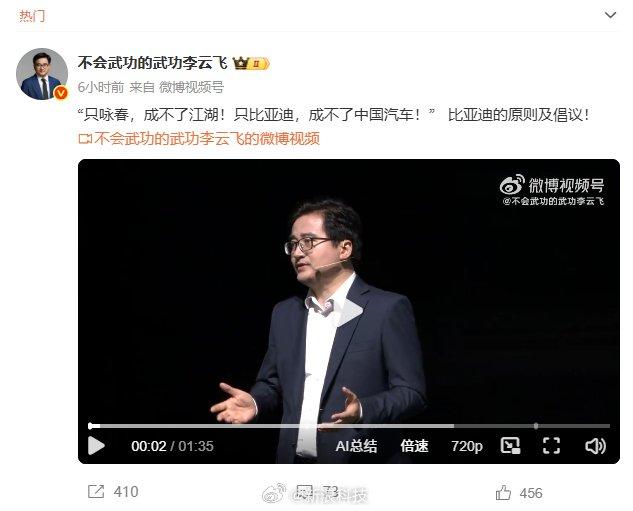Click the AI总结 button
The height and width of the screenshot is (511, 633).
[356, 446]
